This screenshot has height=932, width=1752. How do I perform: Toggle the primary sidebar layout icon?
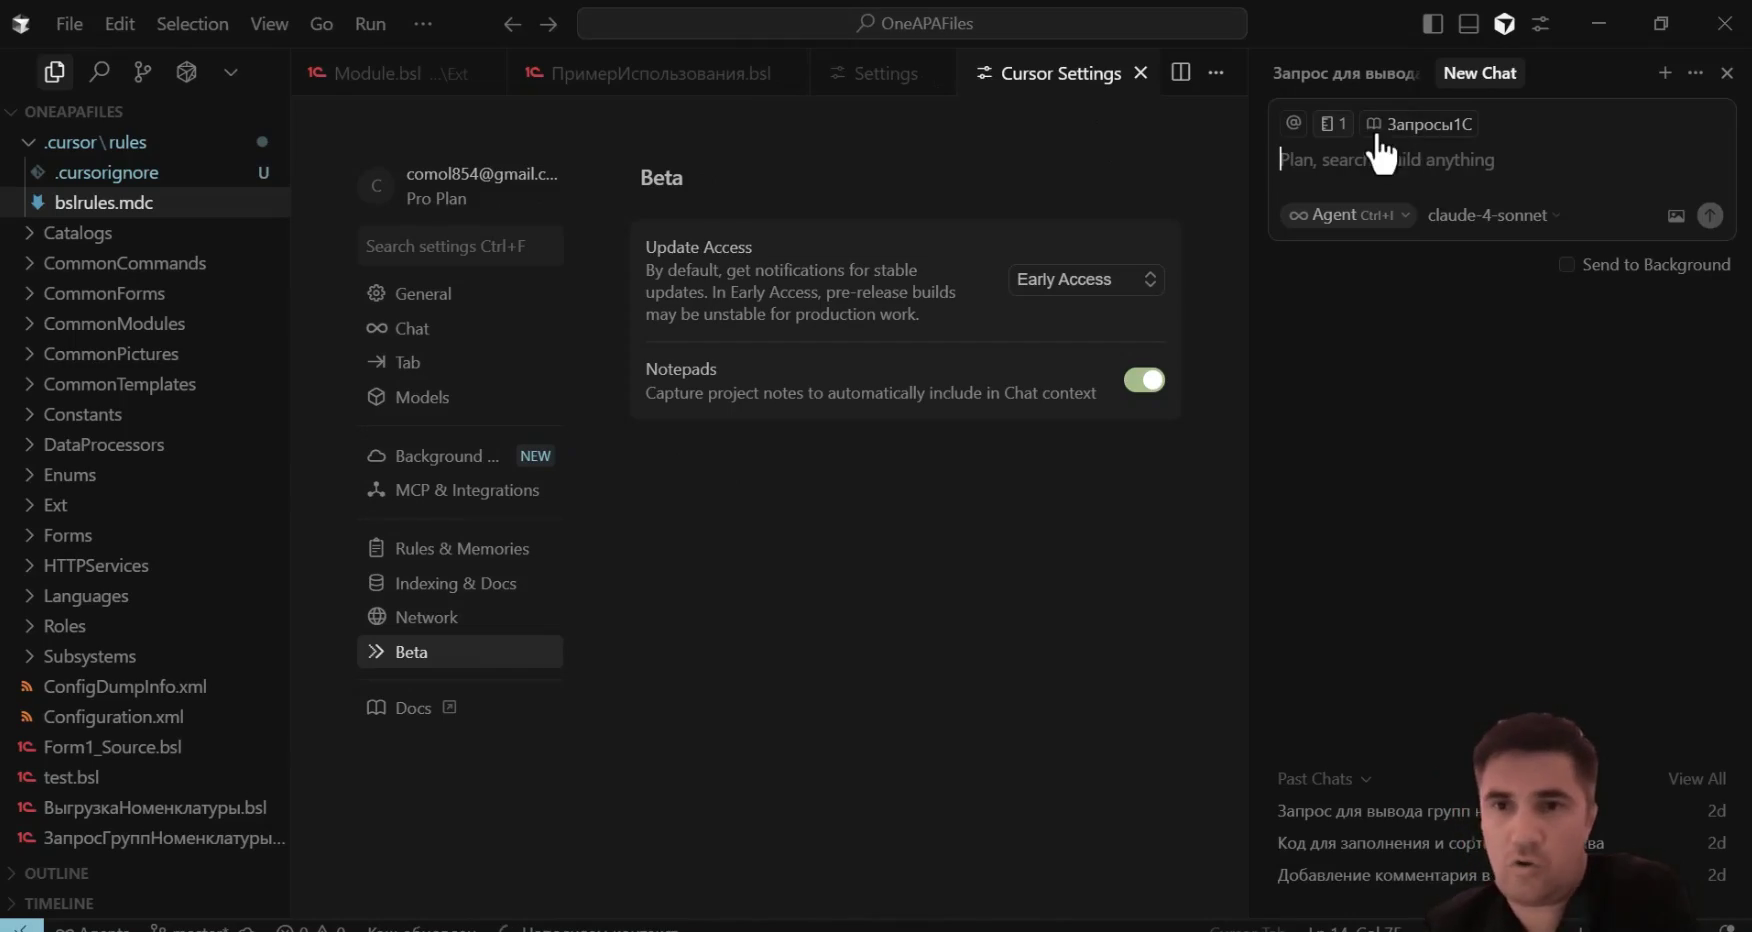(1433, 24)
